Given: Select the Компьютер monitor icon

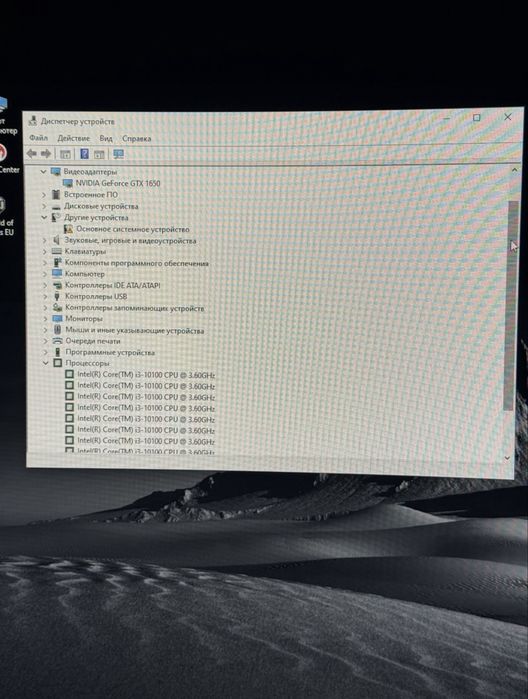Looking at the screenshot, I should point(57,274).
